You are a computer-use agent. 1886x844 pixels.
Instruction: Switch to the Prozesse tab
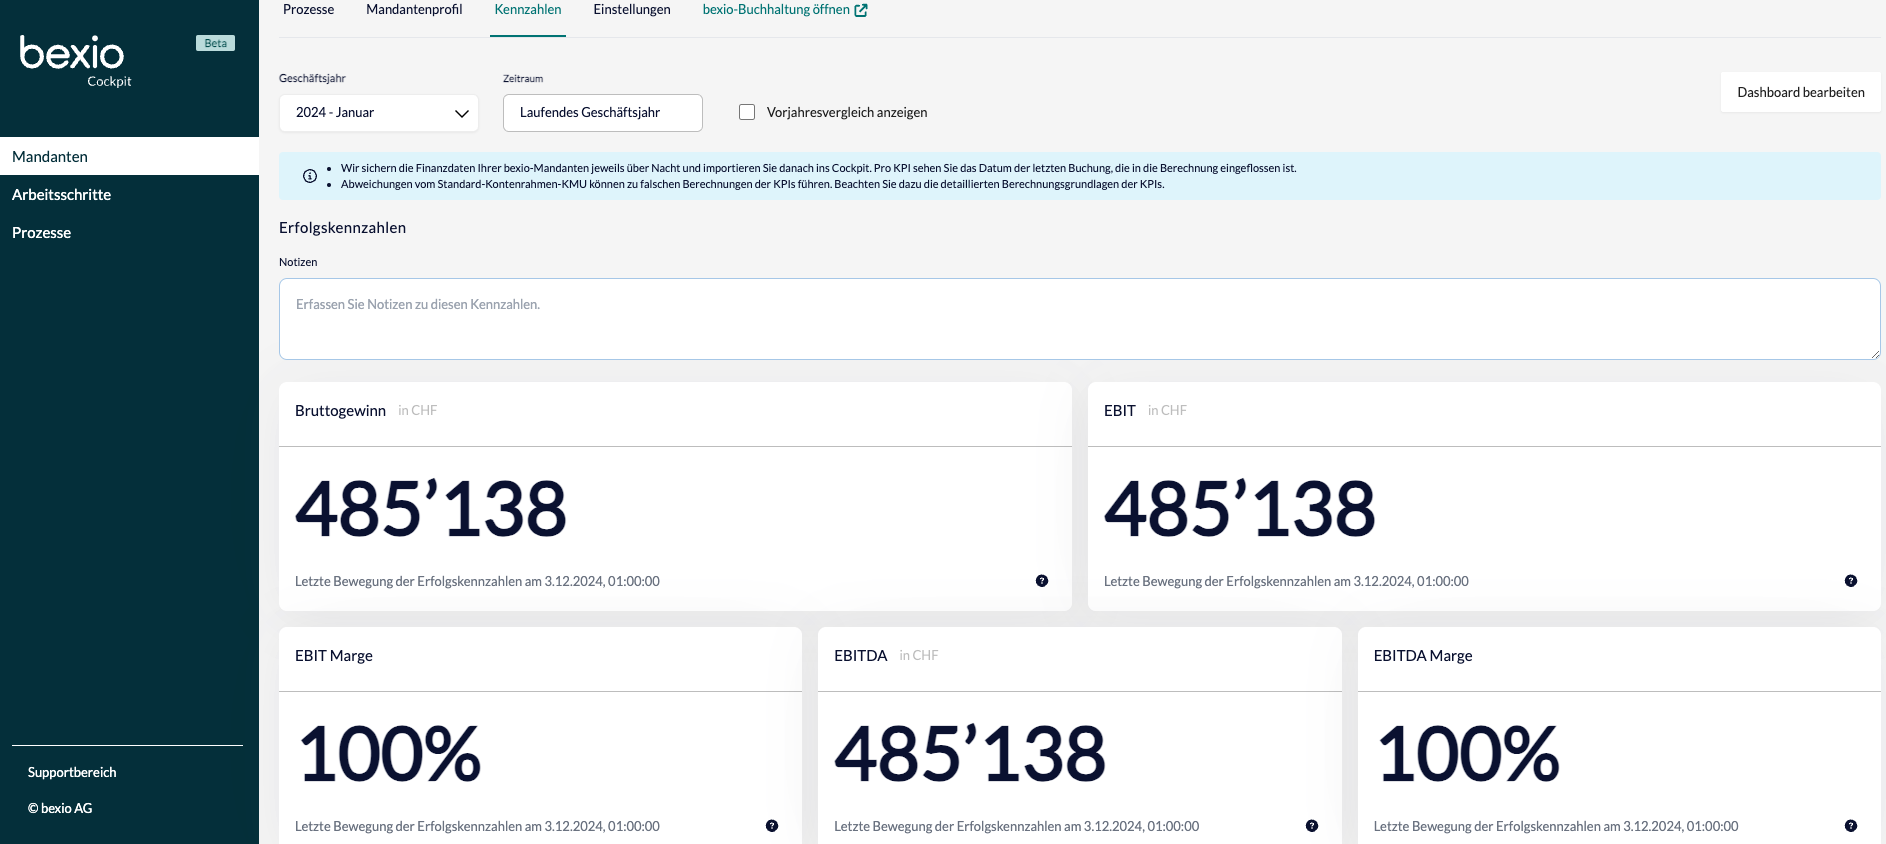(308, 10)
